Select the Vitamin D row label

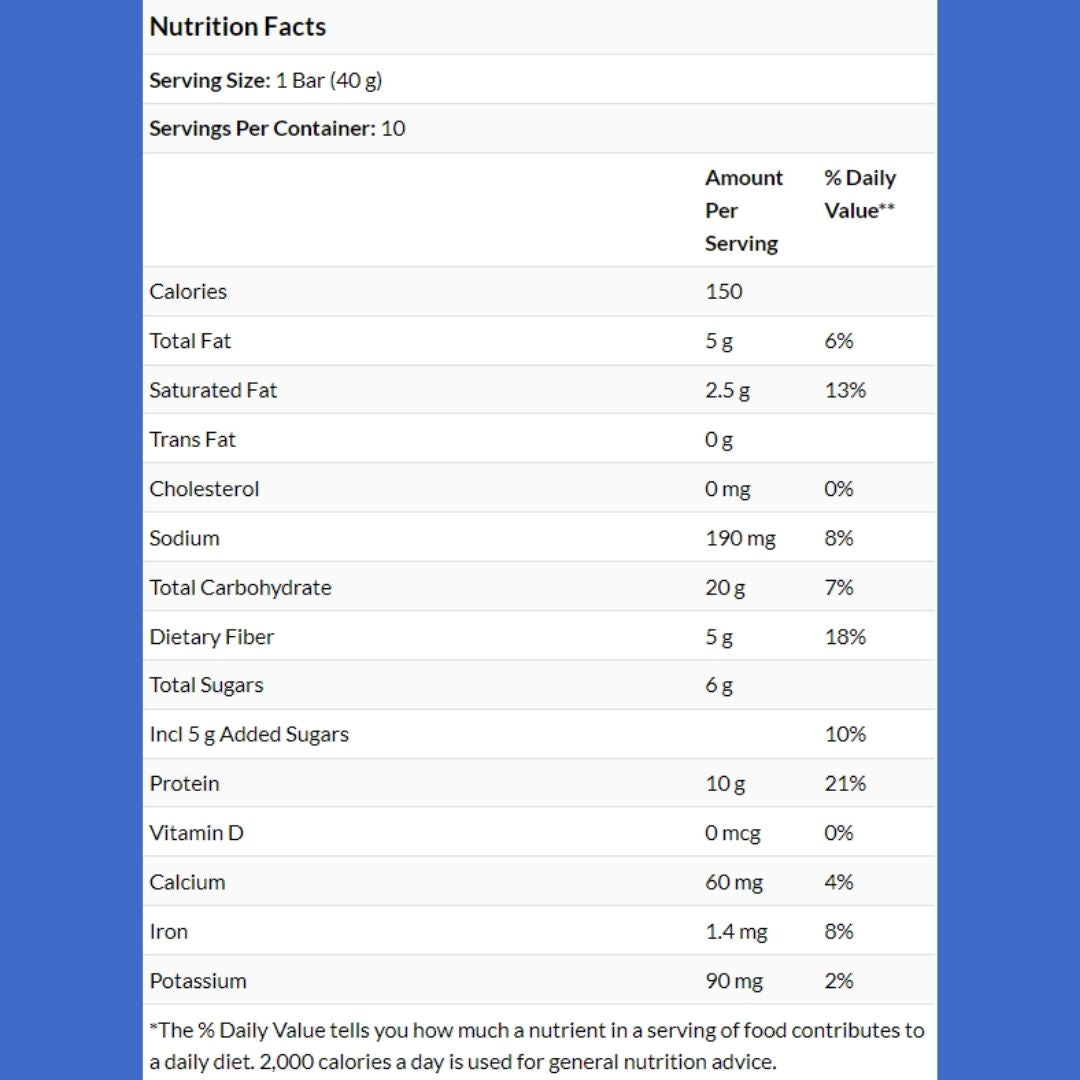pos(196,833)
